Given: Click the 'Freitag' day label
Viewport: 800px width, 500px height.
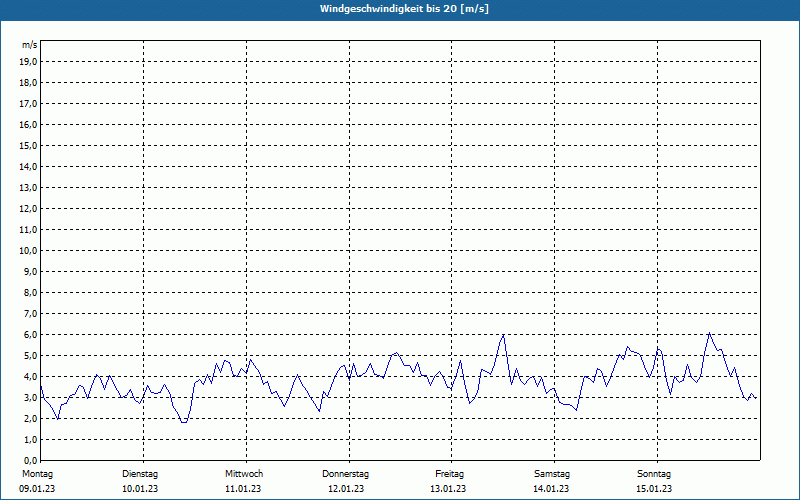Looking at the screenshot, I should [449, 474].
